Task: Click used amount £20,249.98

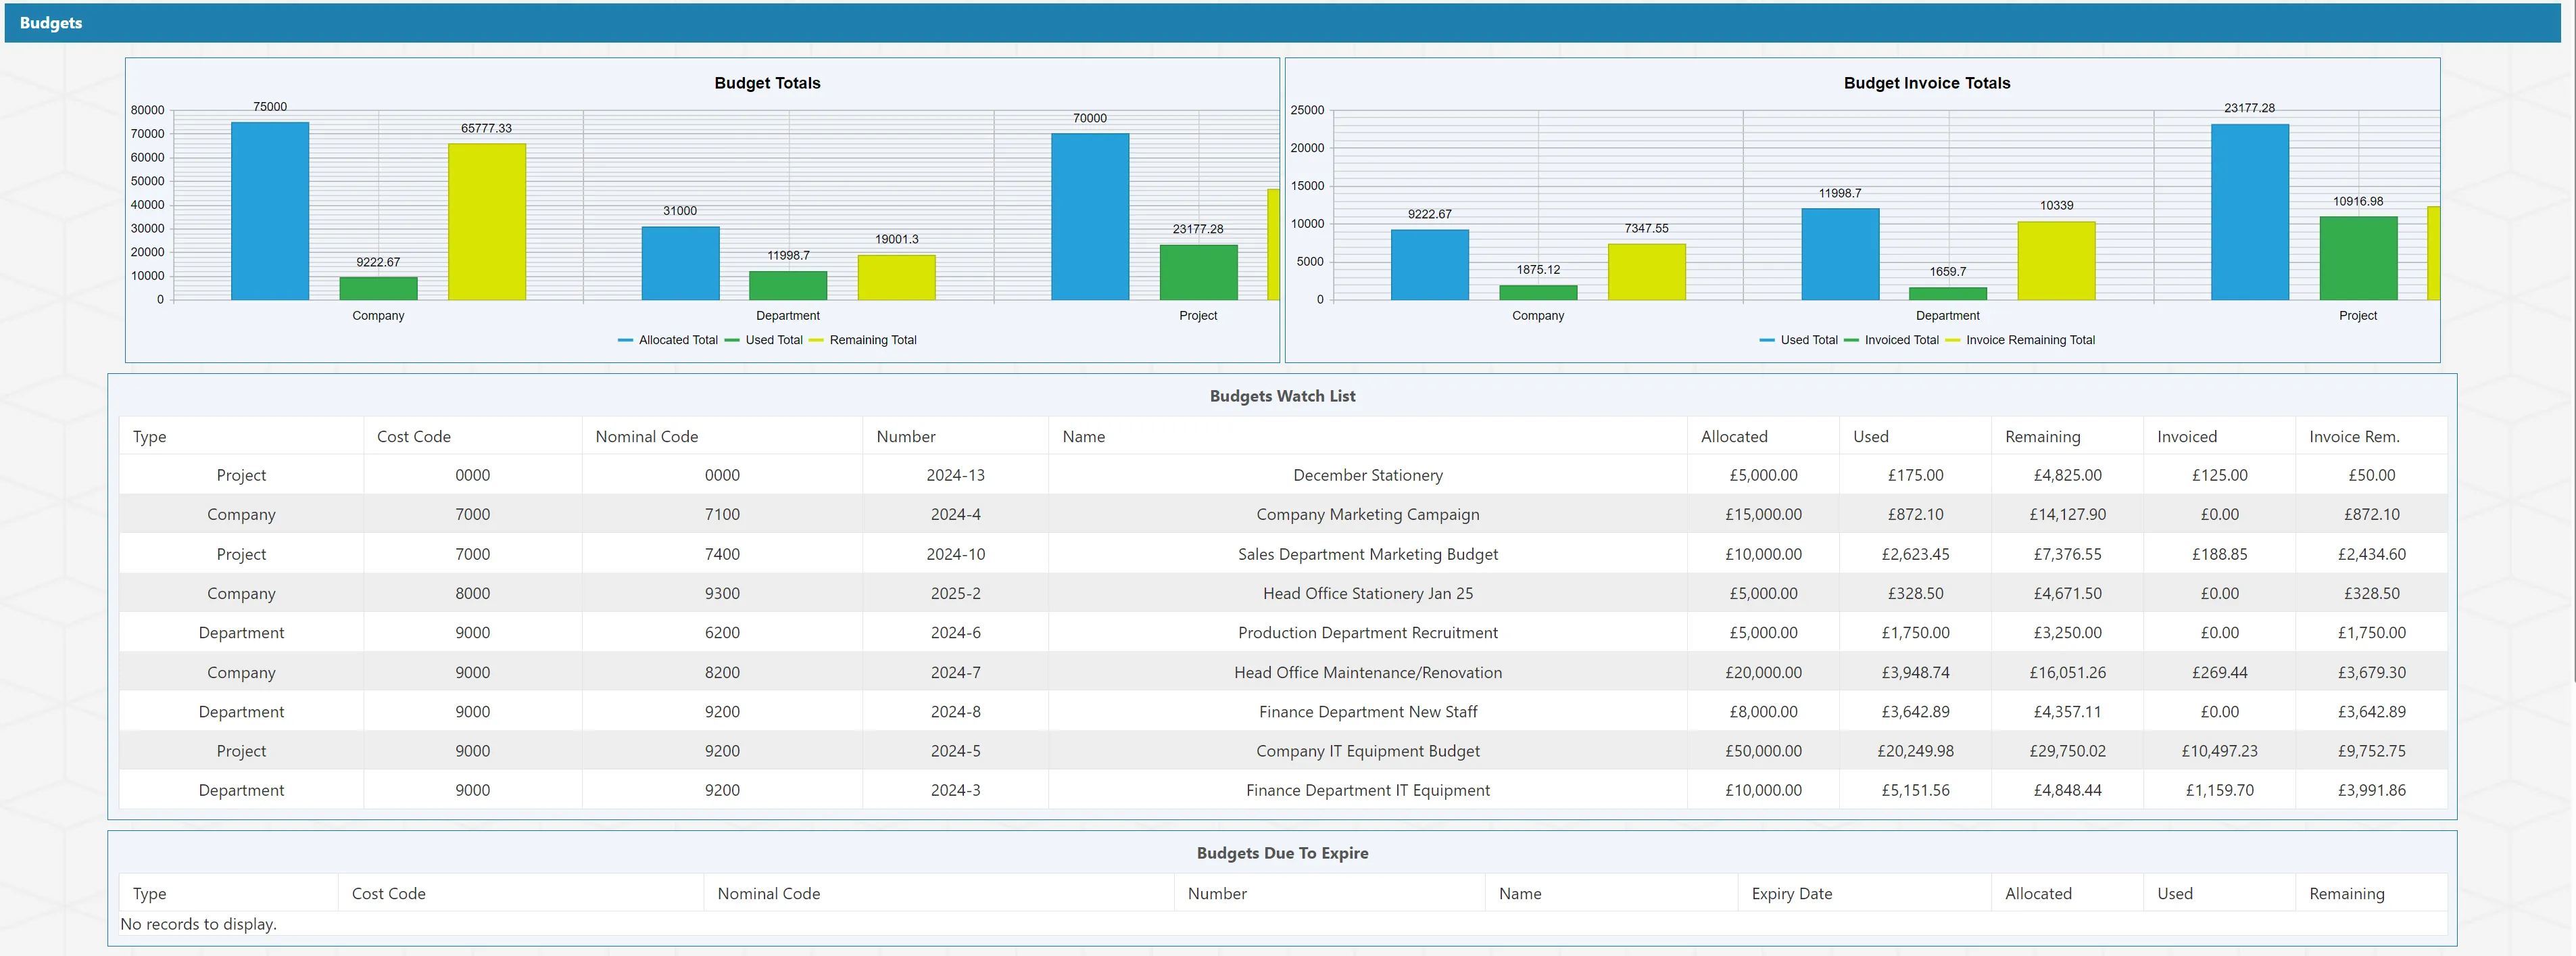Action: (1915, 751)
